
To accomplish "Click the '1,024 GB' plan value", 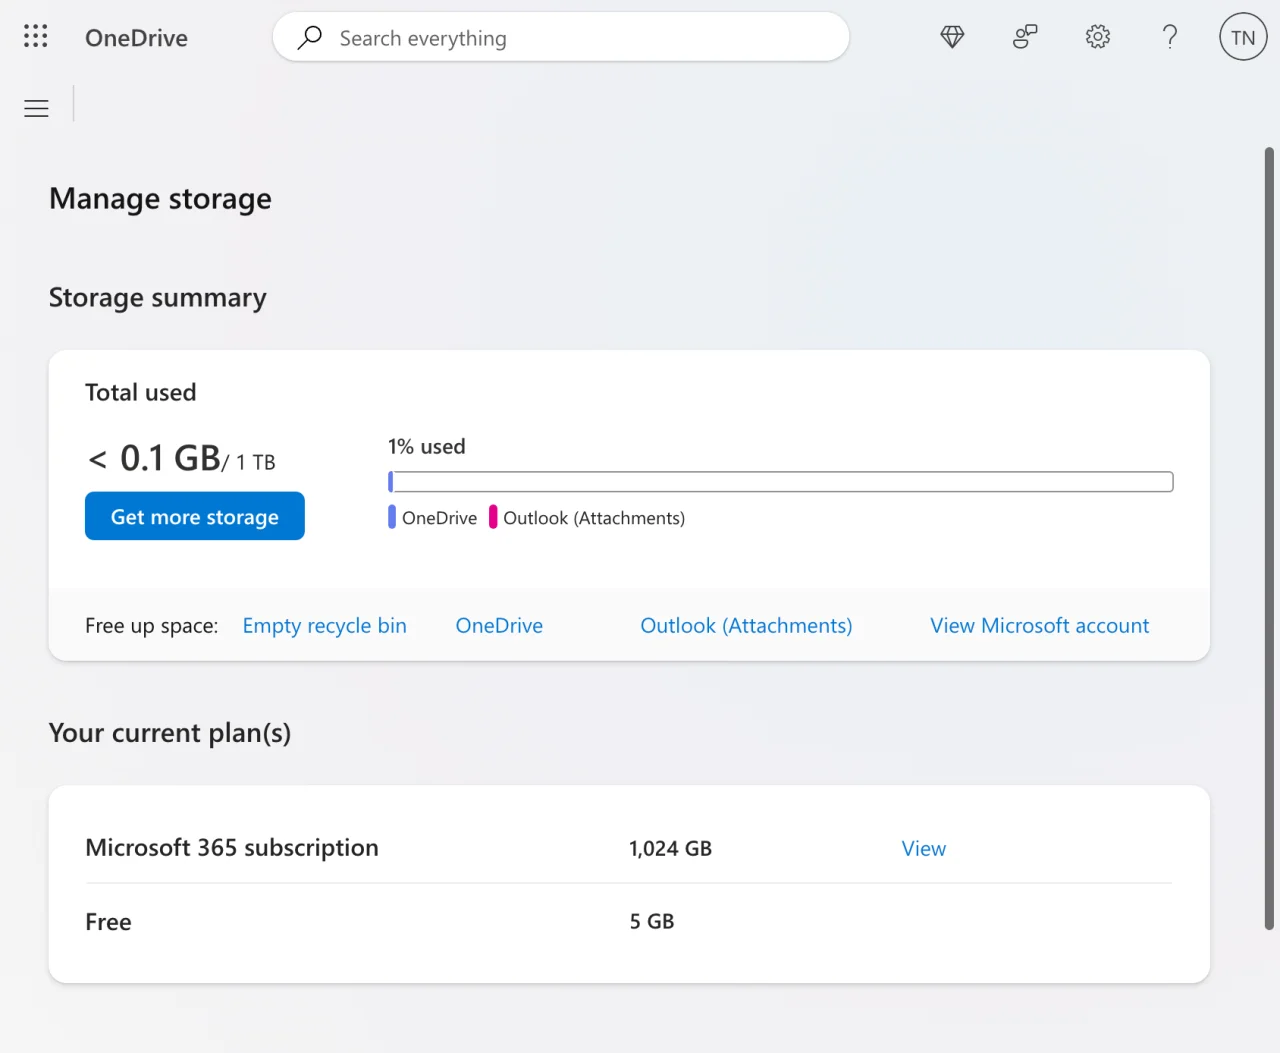I will point(670,849).
